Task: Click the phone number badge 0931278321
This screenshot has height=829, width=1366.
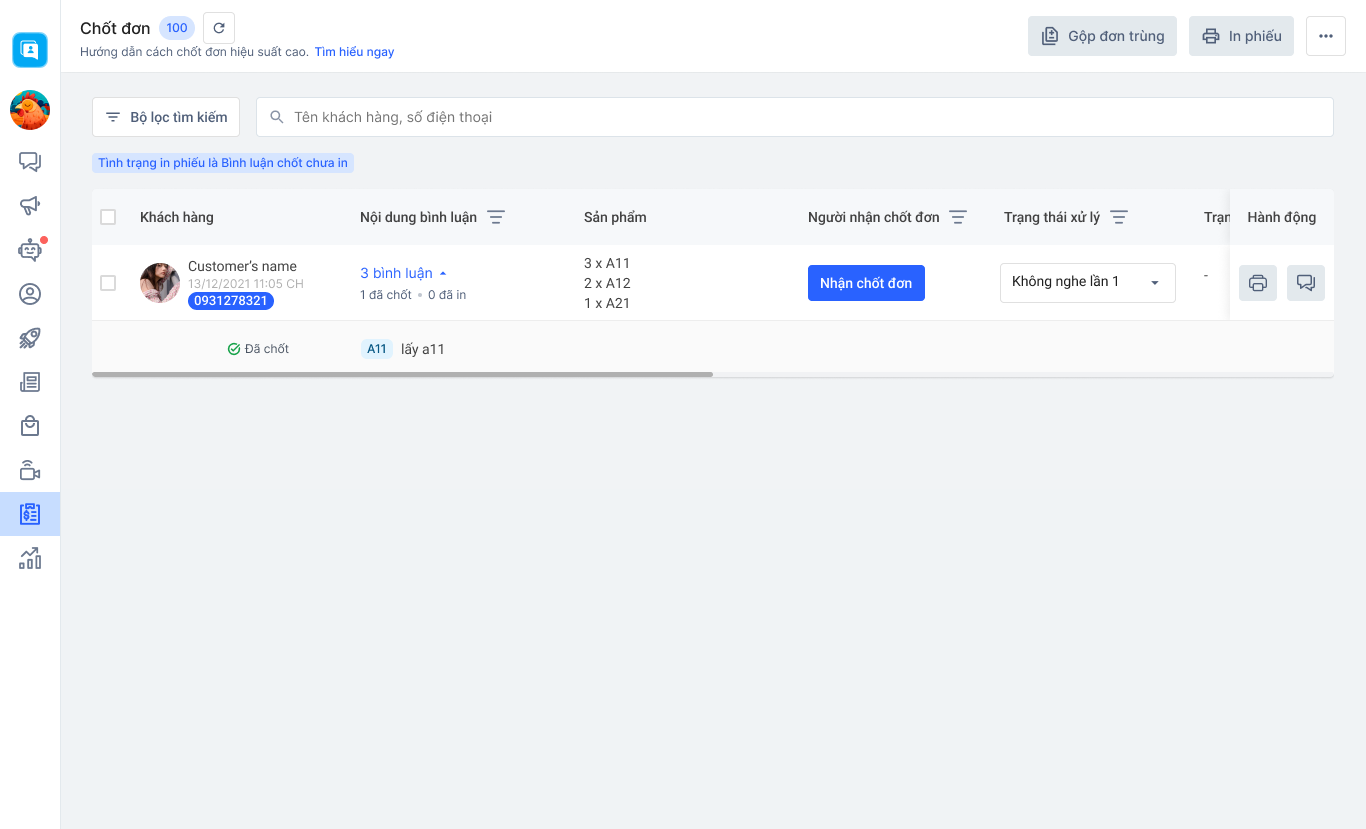Action: pyautogui.click(x=231, y=301)
